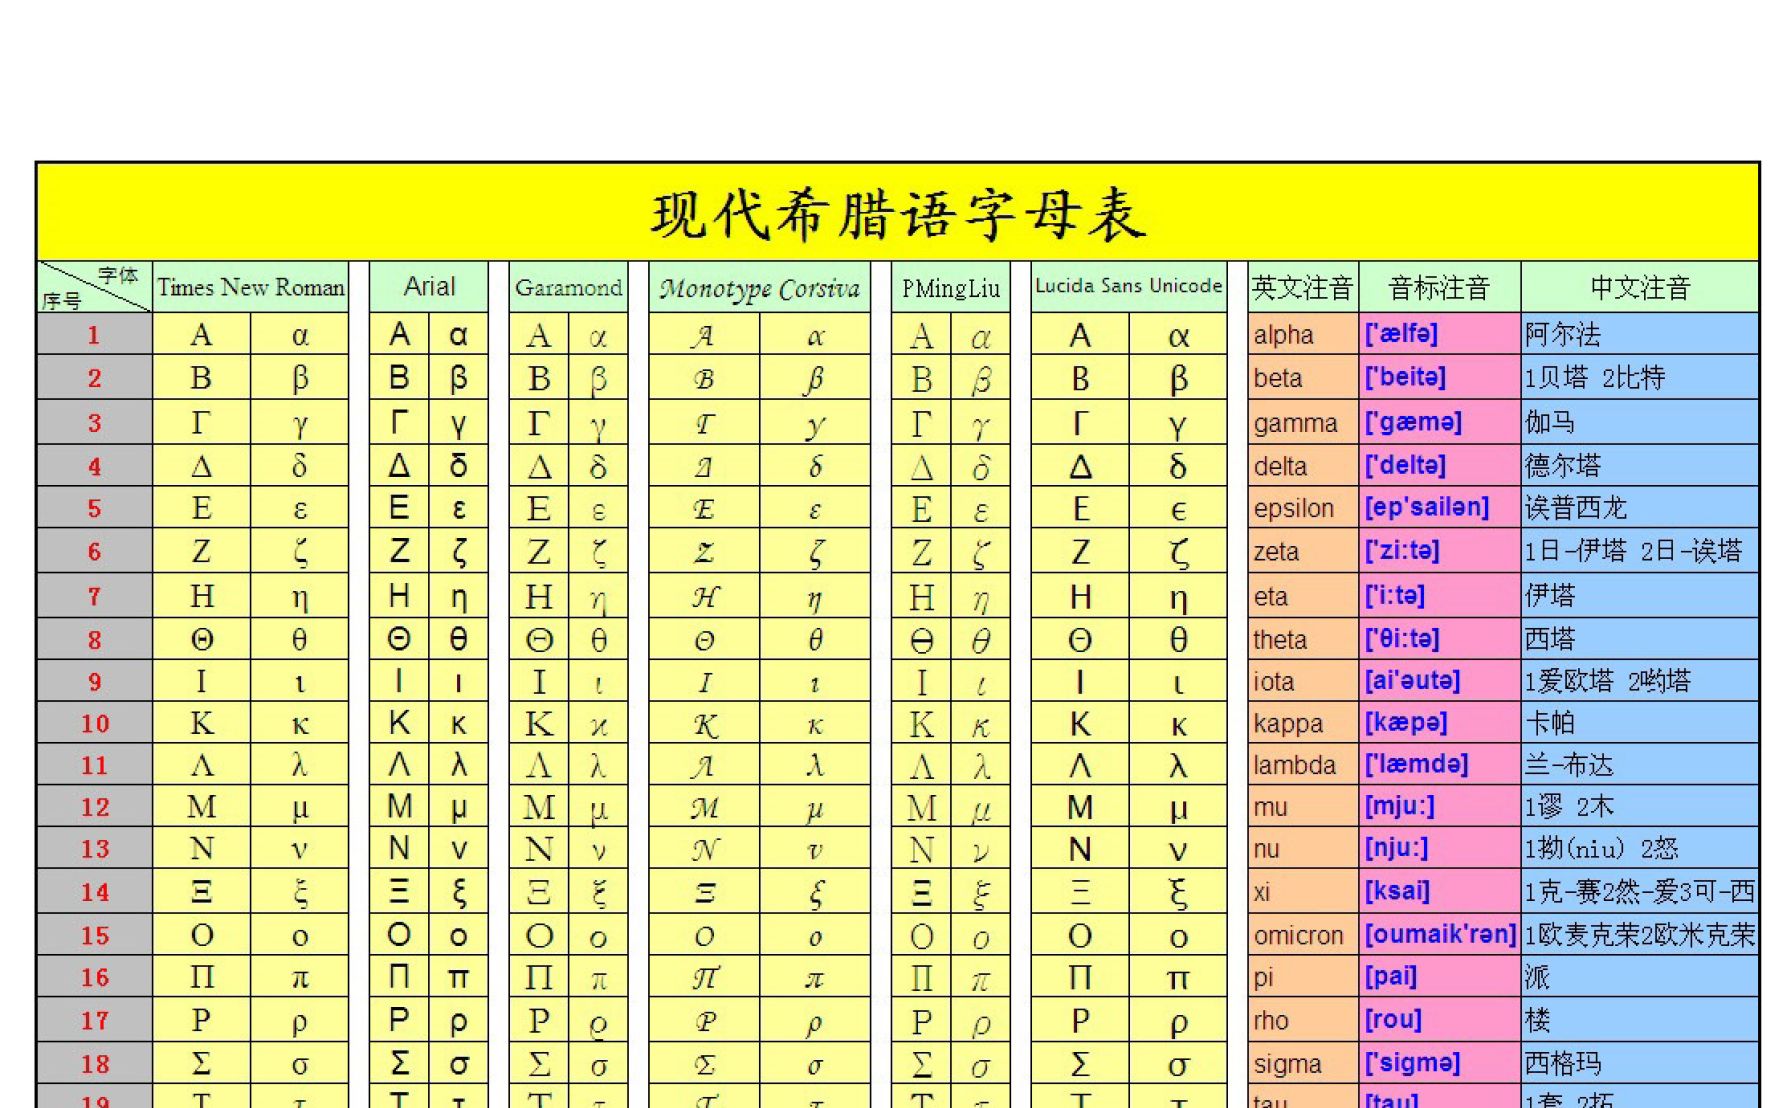This screenshot has width=1773, height=1108.
Task: Click the title 现代希腊语字母表
Action: pyautogui.click(x=897, y=213)
